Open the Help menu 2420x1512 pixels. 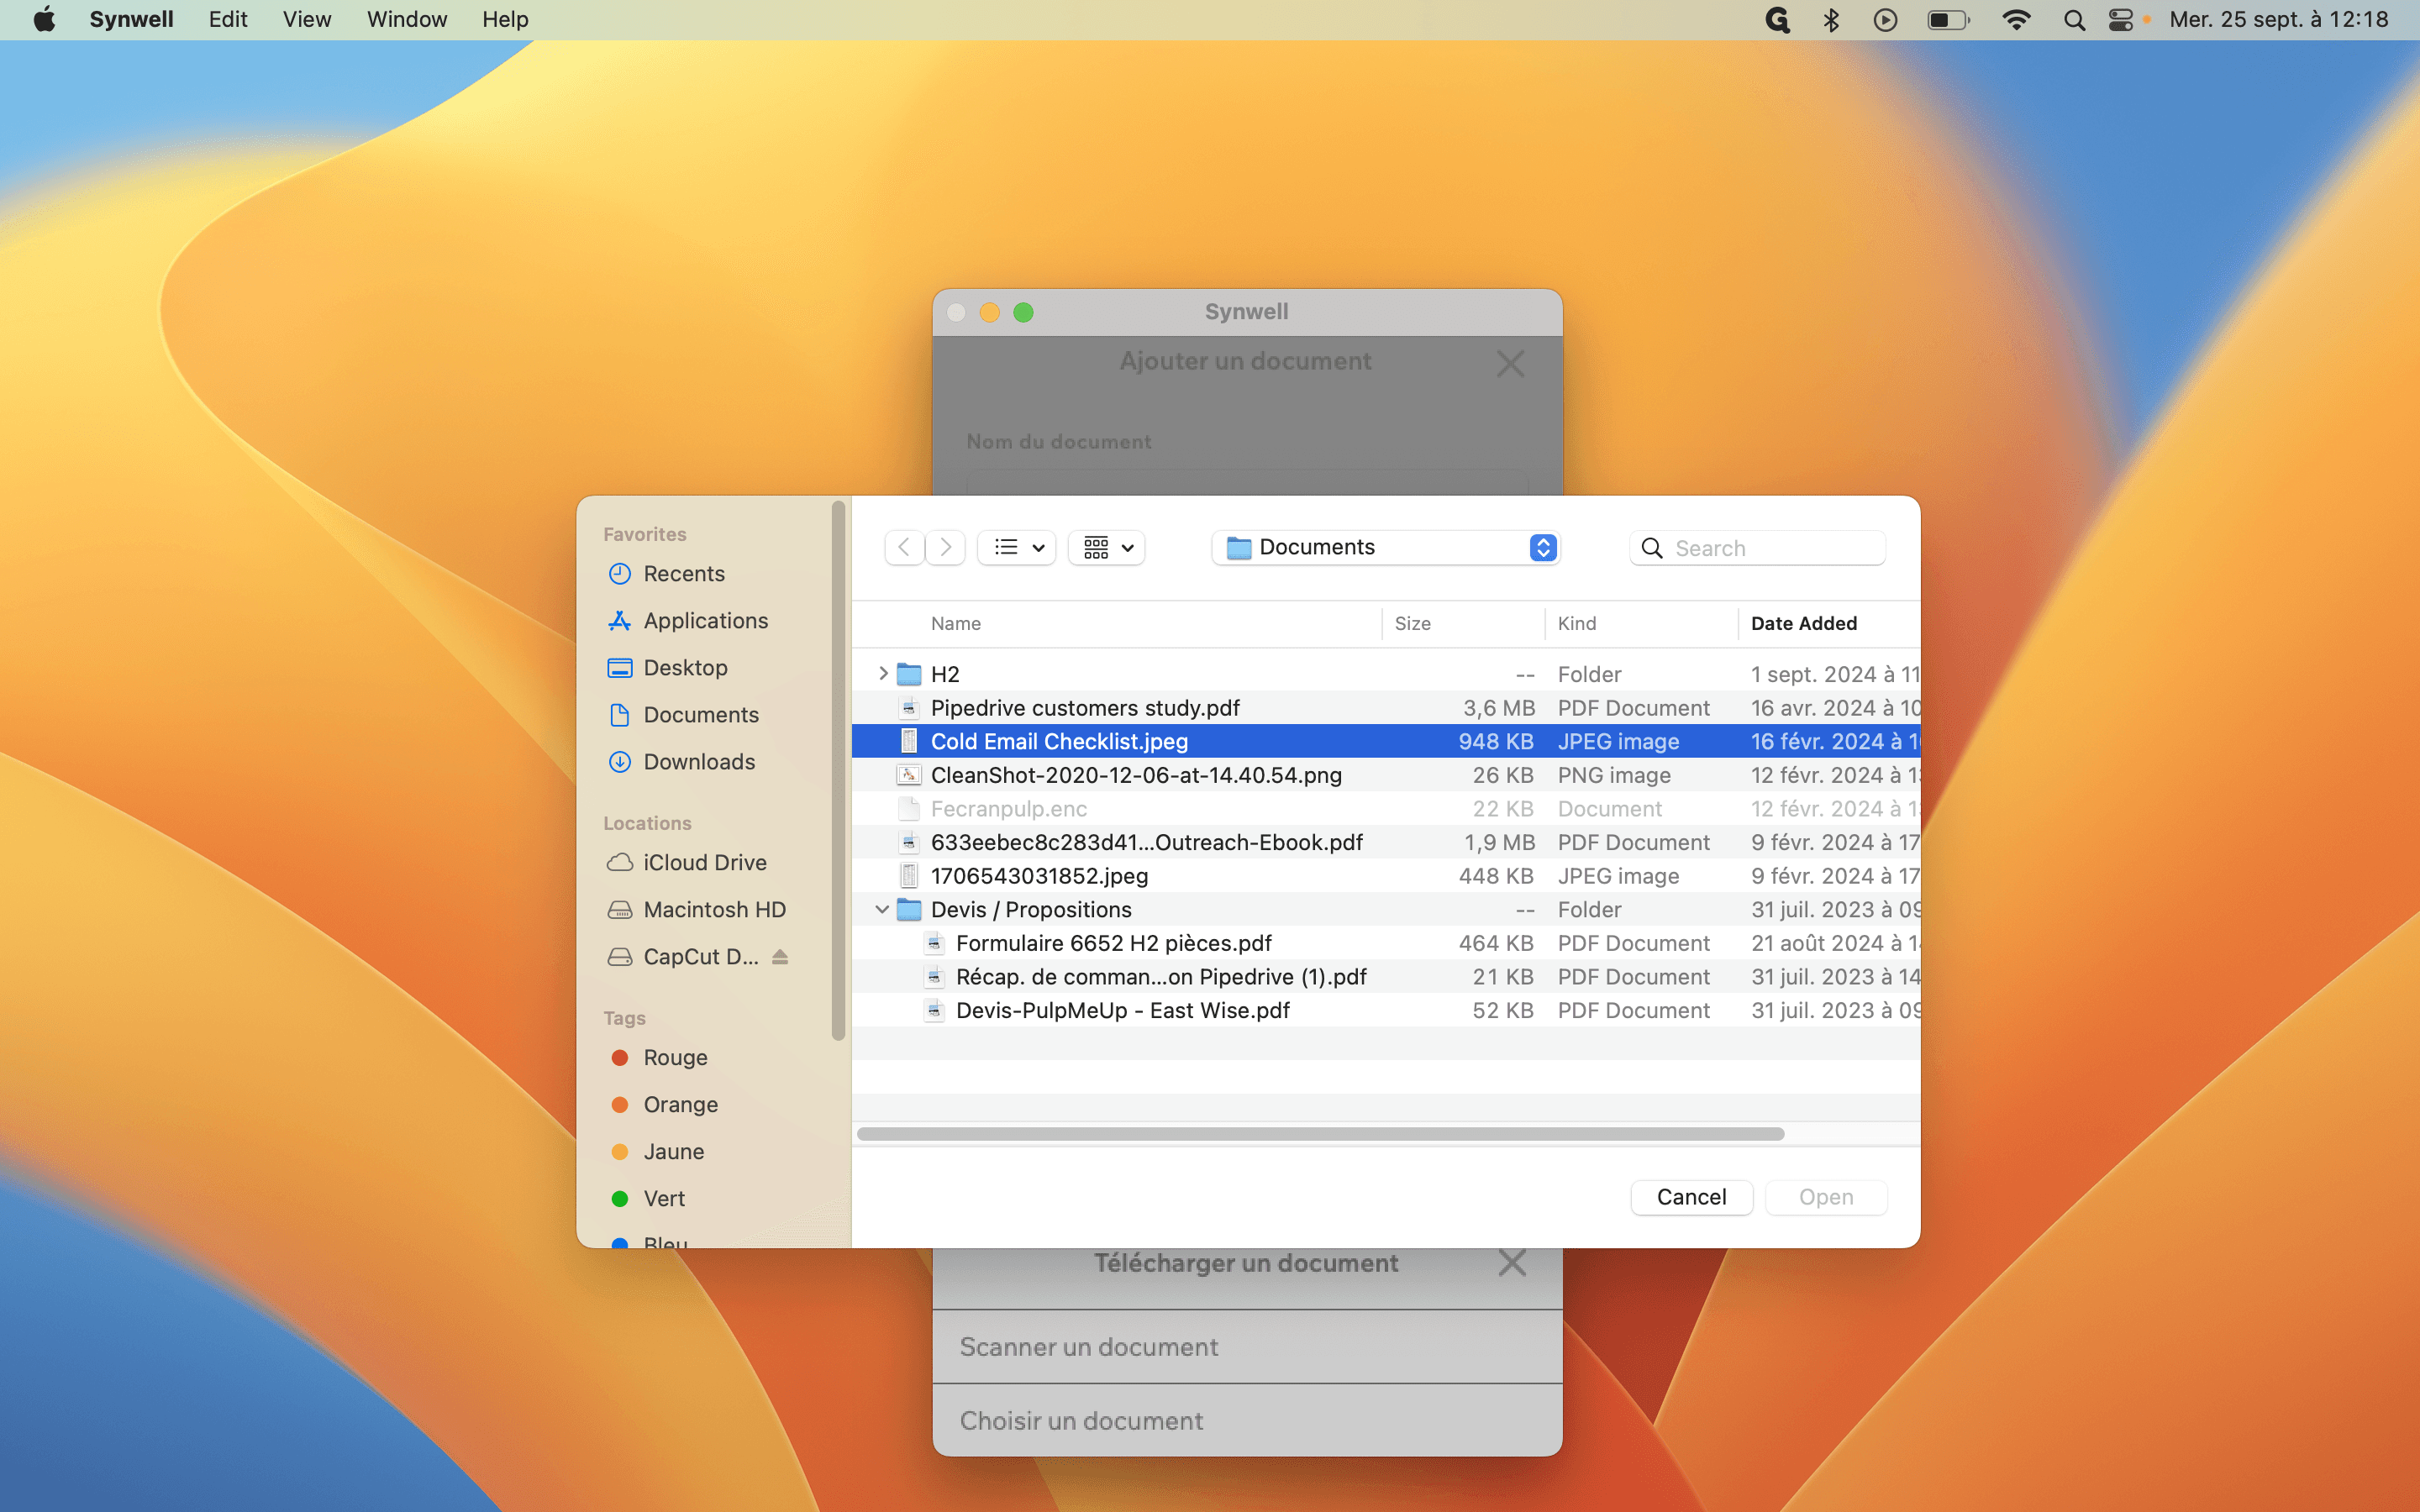[x=505, y=19]
